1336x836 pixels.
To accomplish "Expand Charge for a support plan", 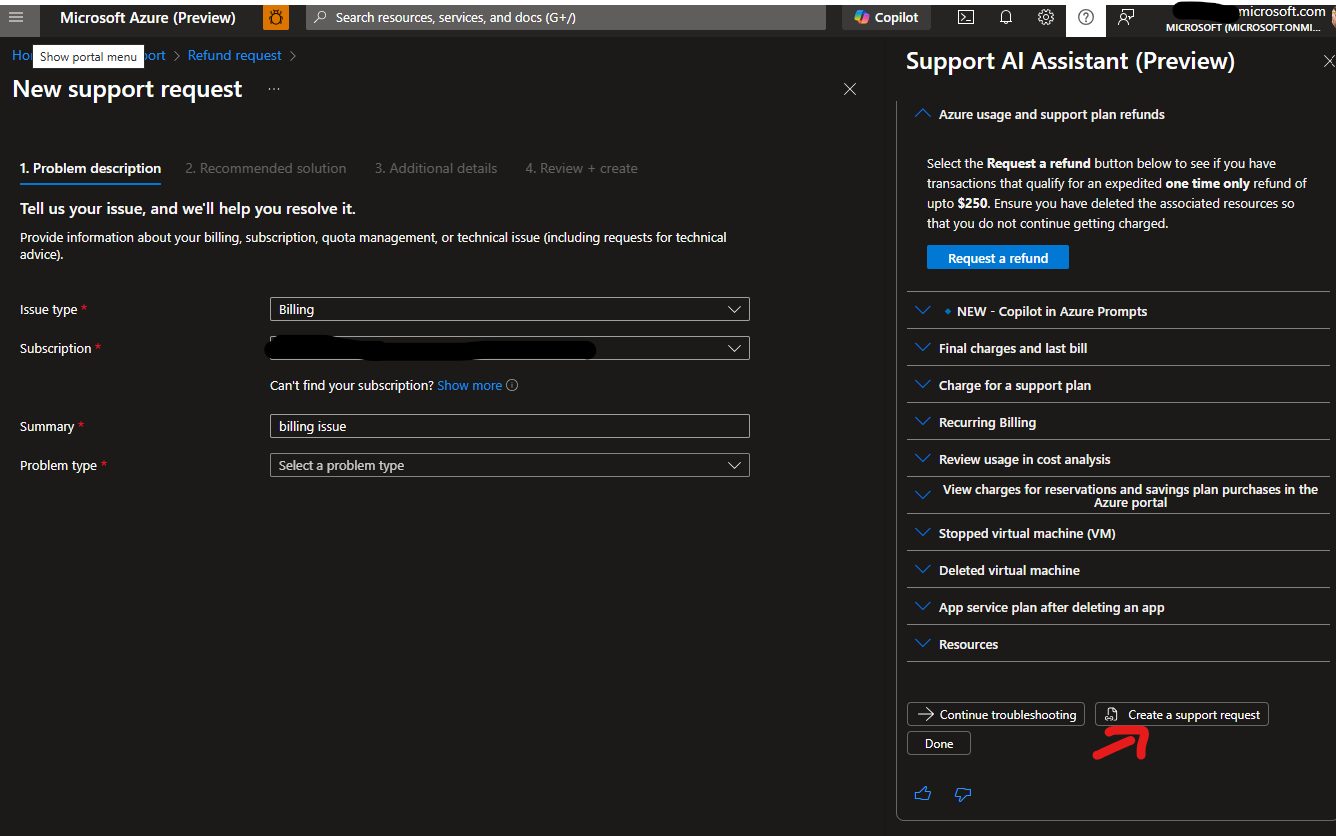I will (x=1118, y=385).
